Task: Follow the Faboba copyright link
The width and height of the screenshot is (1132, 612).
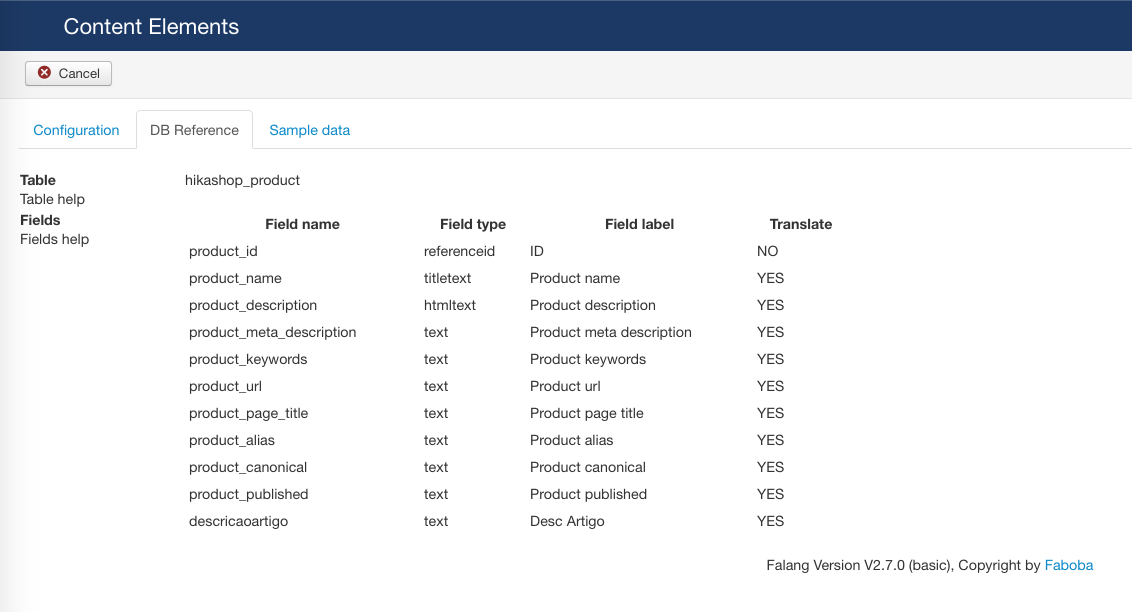Action: (1068, 565)
